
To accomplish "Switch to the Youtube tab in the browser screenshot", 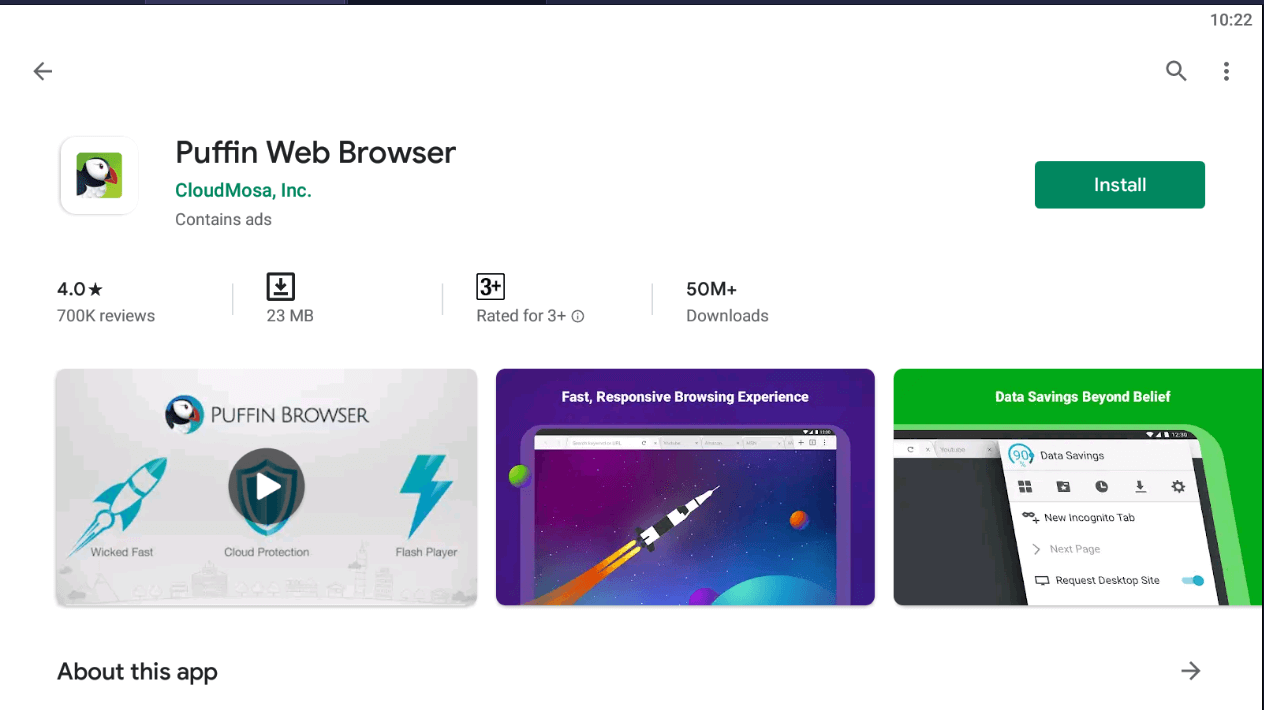I will (952, 450).
